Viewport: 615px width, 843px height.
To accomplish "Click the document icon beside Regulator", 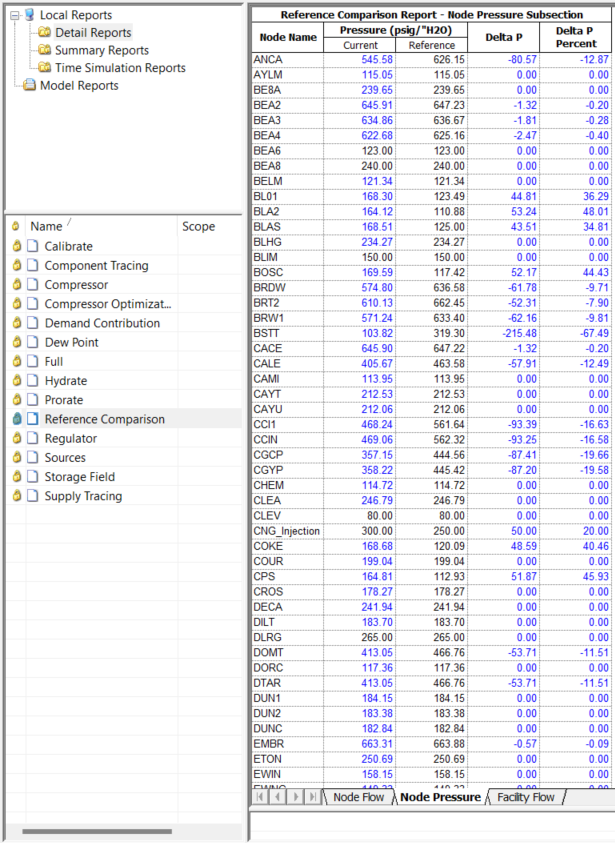I will (33, 438).
